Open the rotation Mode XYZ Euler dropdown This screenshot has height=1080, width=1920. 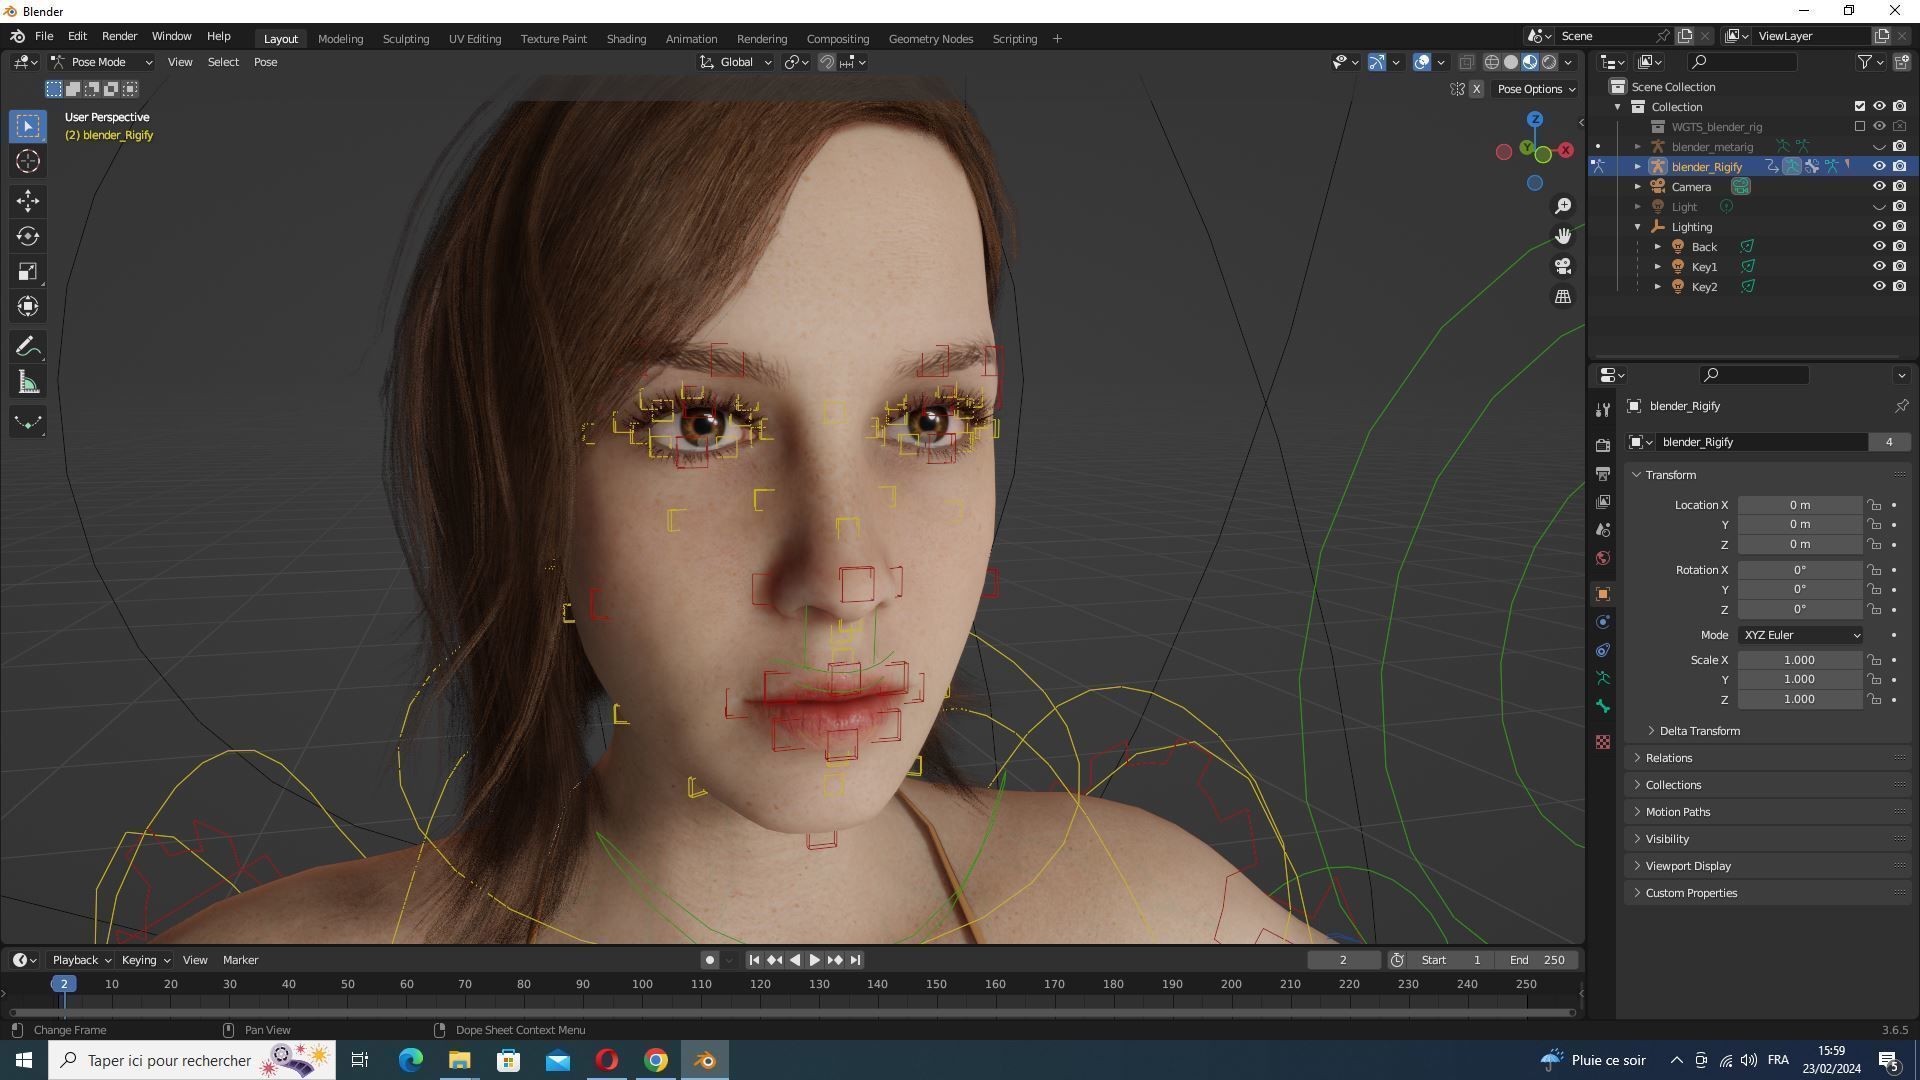(x=1800, y=635)
